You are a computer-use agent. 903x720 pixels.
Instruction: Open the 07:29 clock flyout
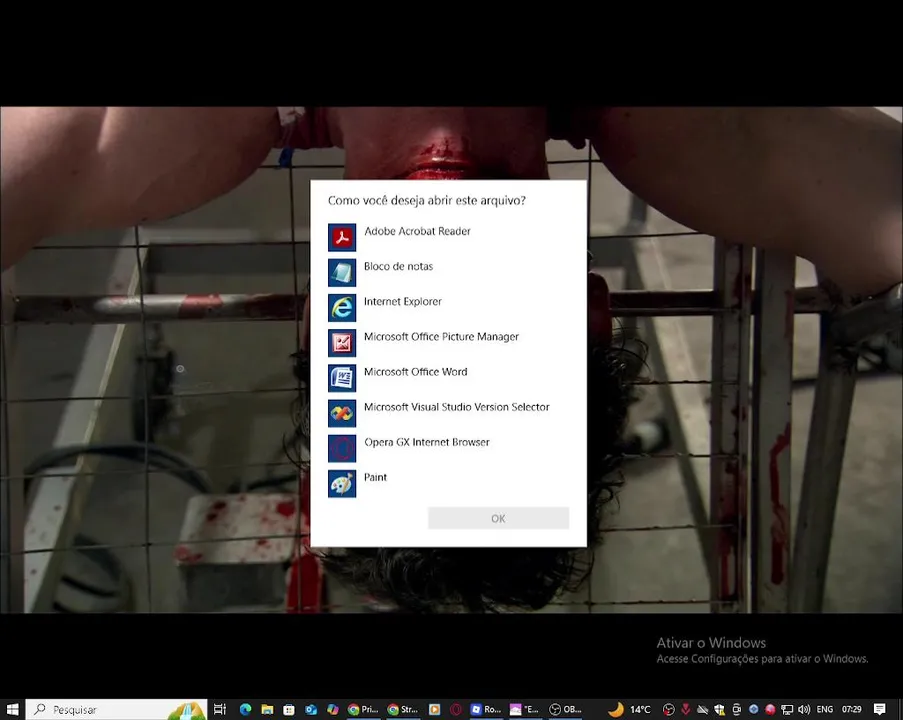[x=852, y=709]
